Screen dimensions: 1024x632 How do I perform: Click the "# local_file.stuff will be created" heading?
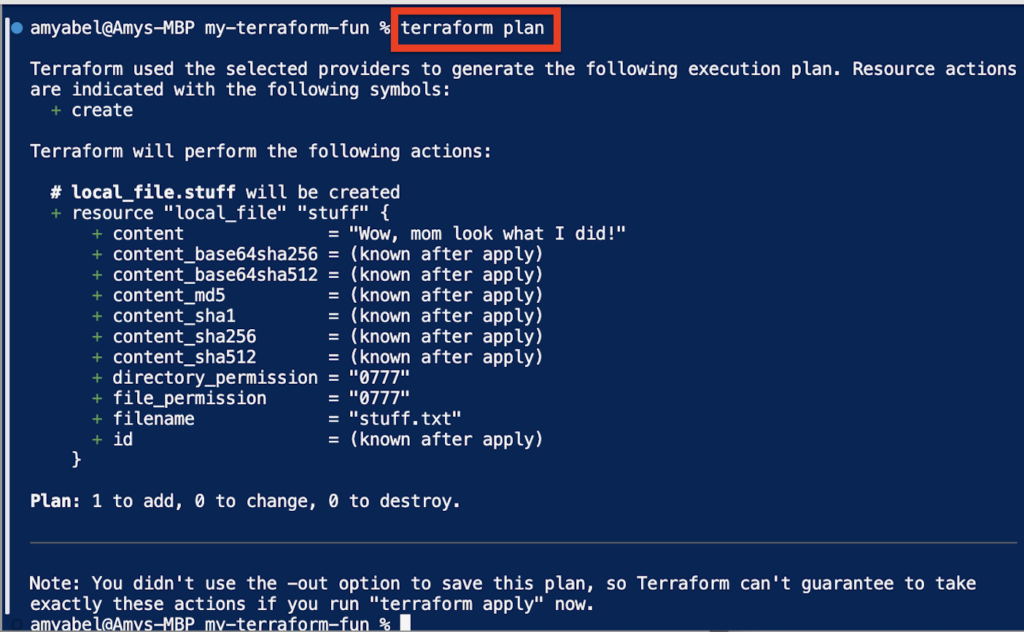pyautogui.click(x=225, y=192)
